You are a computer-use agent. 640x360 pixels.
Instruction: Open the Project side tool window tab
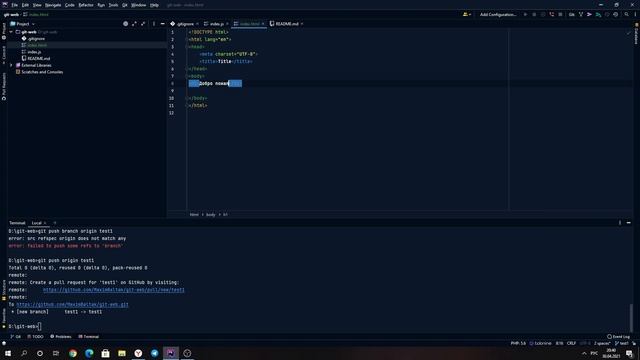coord(4,31)
